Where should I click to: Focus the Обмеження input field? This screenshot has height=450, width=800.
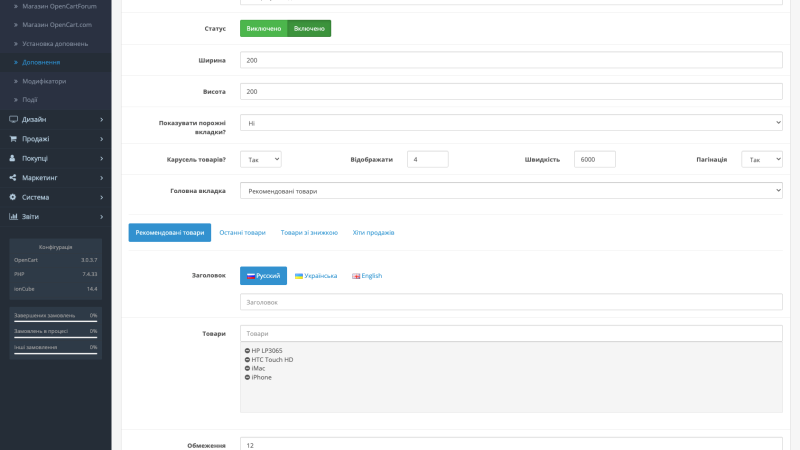pos(511,445)
